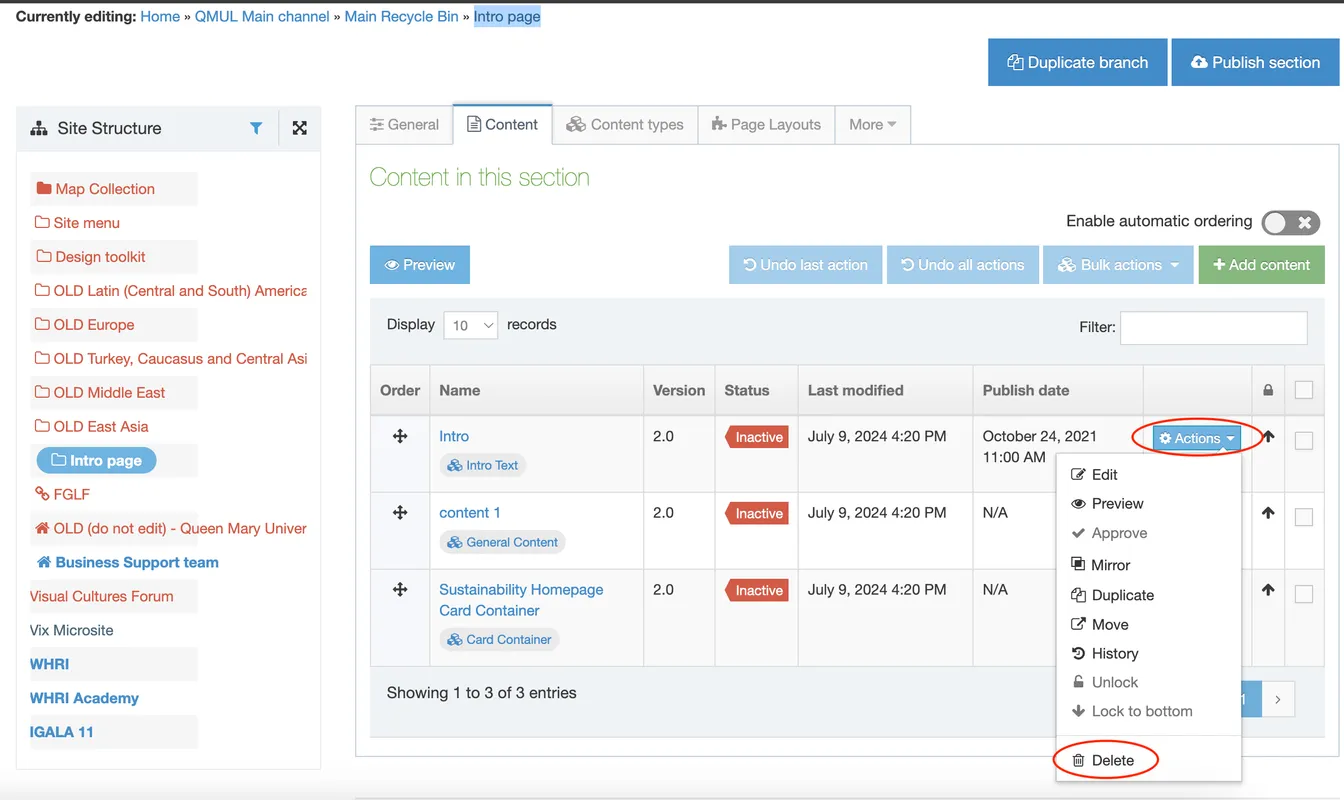The width and height of the screenshot is (1344, 800).
Task: Tick the checkbox for content 1 row
Action: tap(1304, 517)
